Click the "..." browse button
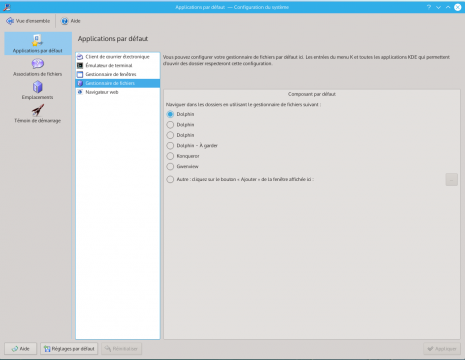 [x=451, y=180]
